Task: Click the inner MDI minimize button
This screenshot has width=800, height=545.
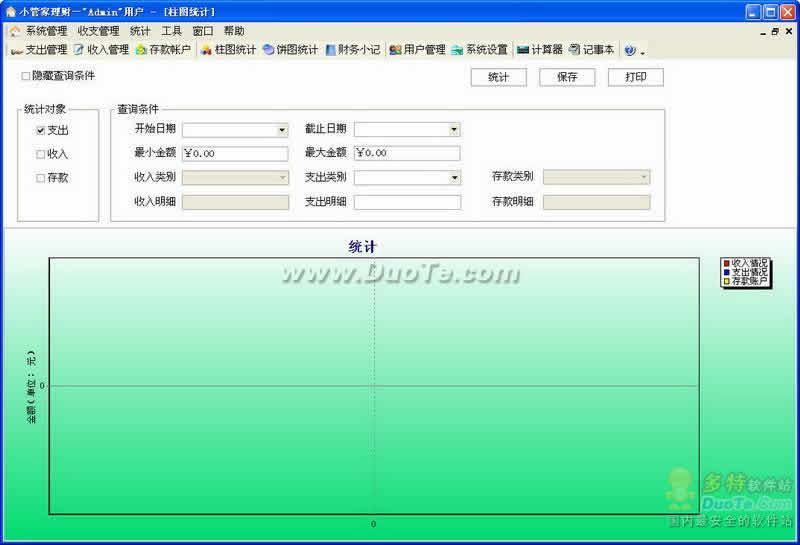Action: (763, 32)
